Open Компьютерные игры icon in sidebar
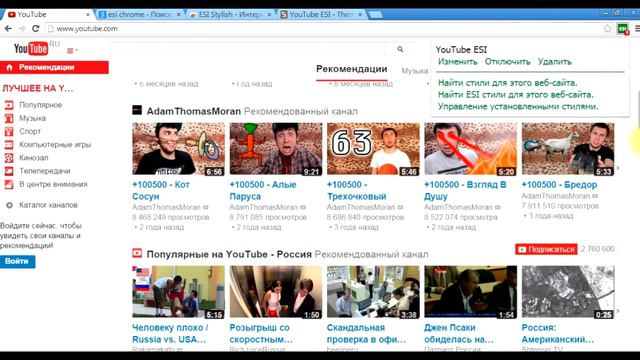This screenshot has width=640, height=360. pos(9,144)
